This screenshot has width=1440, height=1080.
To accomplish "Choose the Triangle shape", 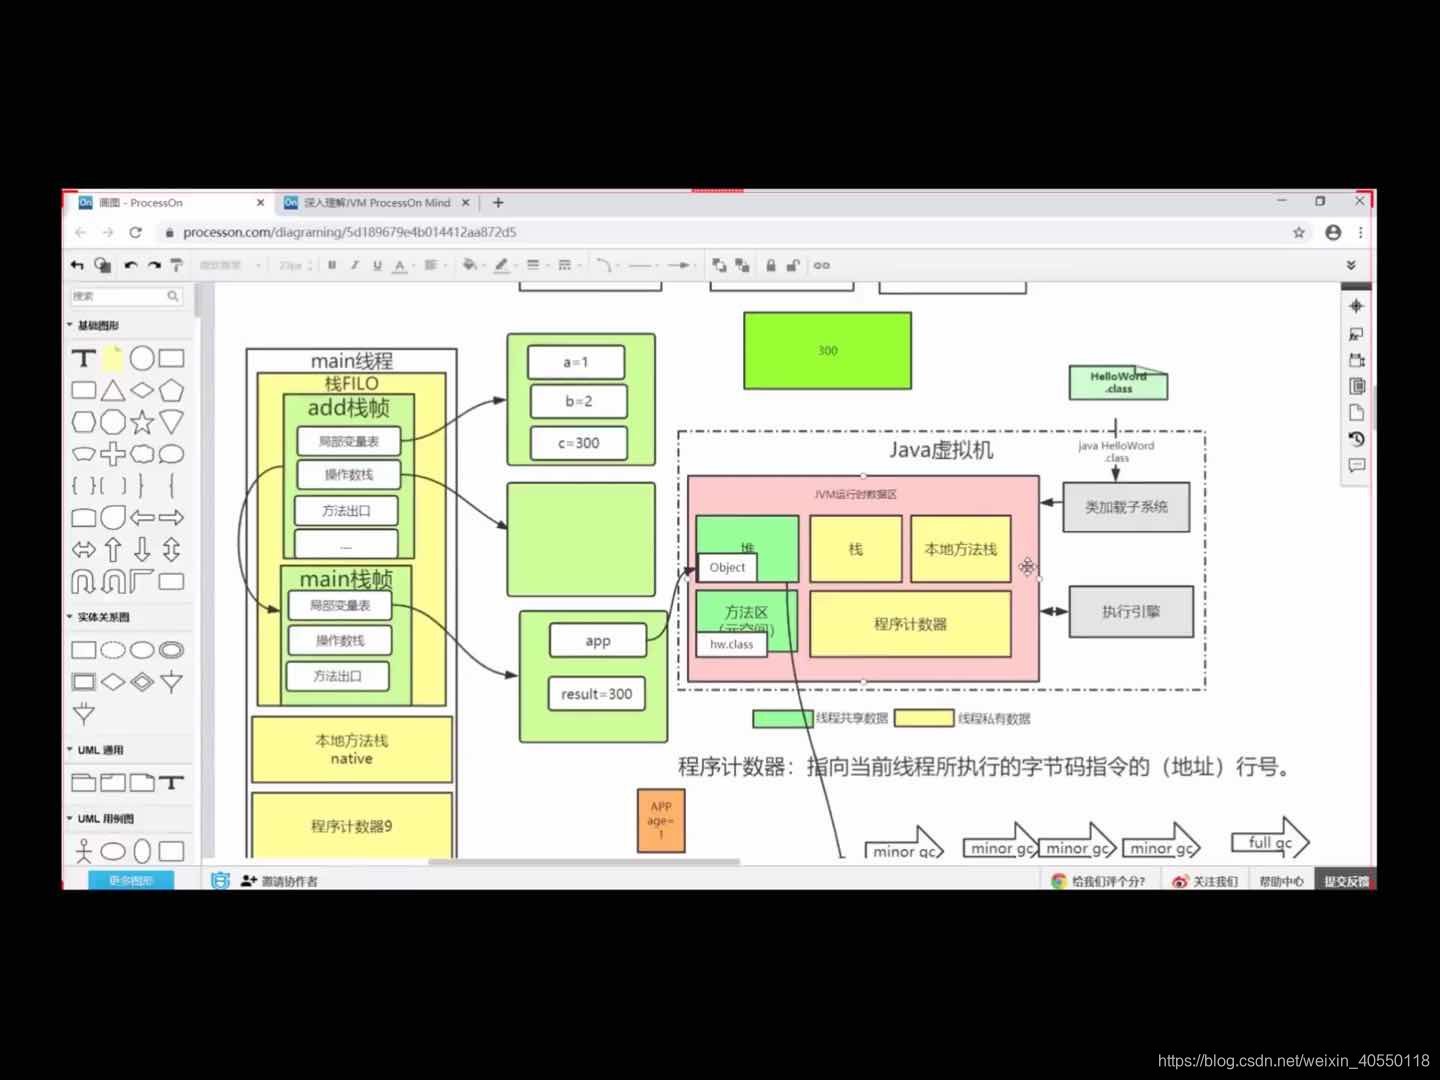I will (x=112, y=390).
